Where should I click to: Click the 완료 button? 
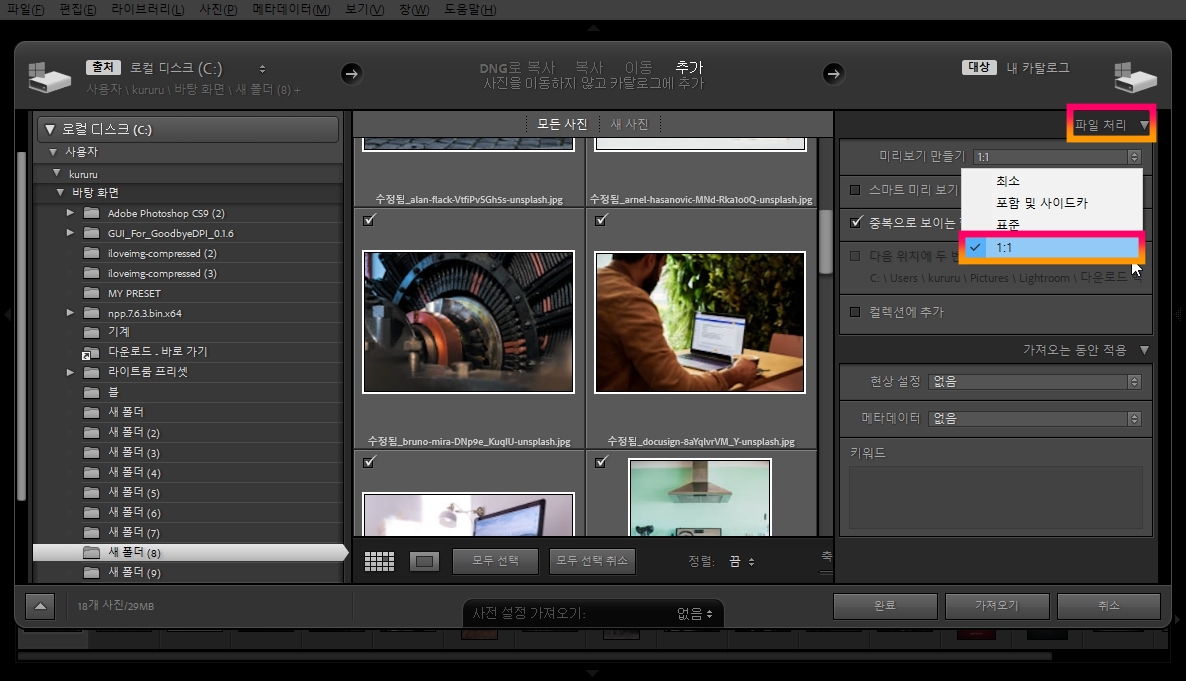tap(885, 606)
